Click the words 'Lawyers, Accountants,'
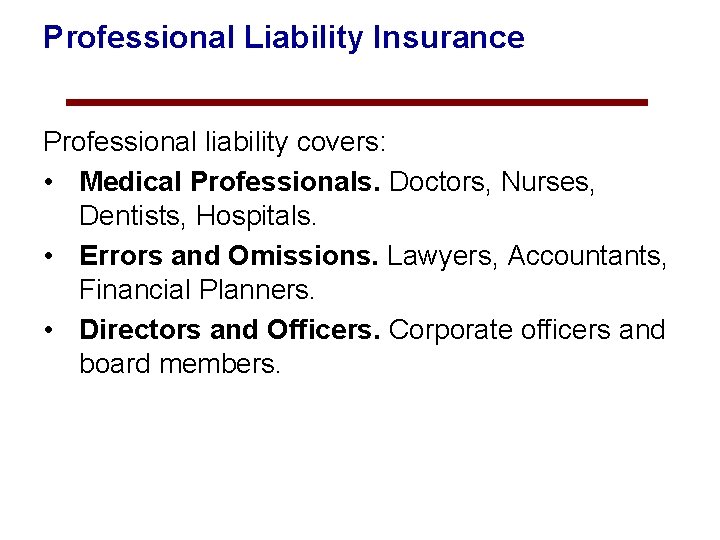 (526, 256)
